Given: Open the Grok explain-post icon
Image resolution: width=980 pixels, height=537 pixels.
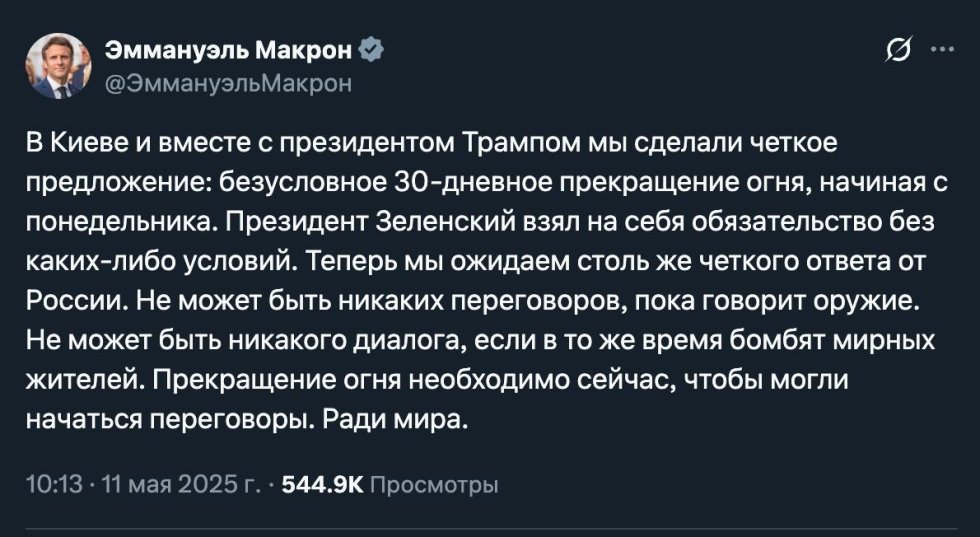Looking at the screenshot, I should tap(899, 50).
